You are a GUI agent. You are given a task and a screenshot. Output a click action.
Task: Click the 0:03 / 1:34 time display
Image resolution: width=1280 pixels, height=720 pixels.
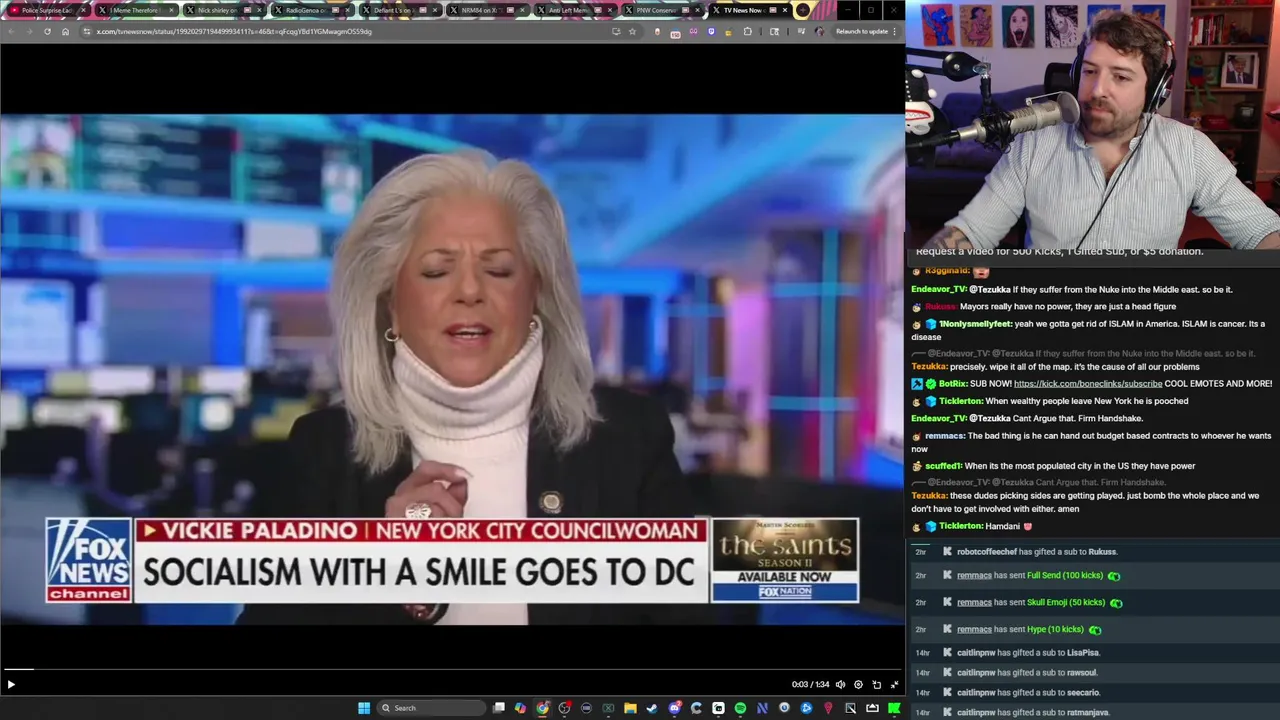tap(810, 685)
